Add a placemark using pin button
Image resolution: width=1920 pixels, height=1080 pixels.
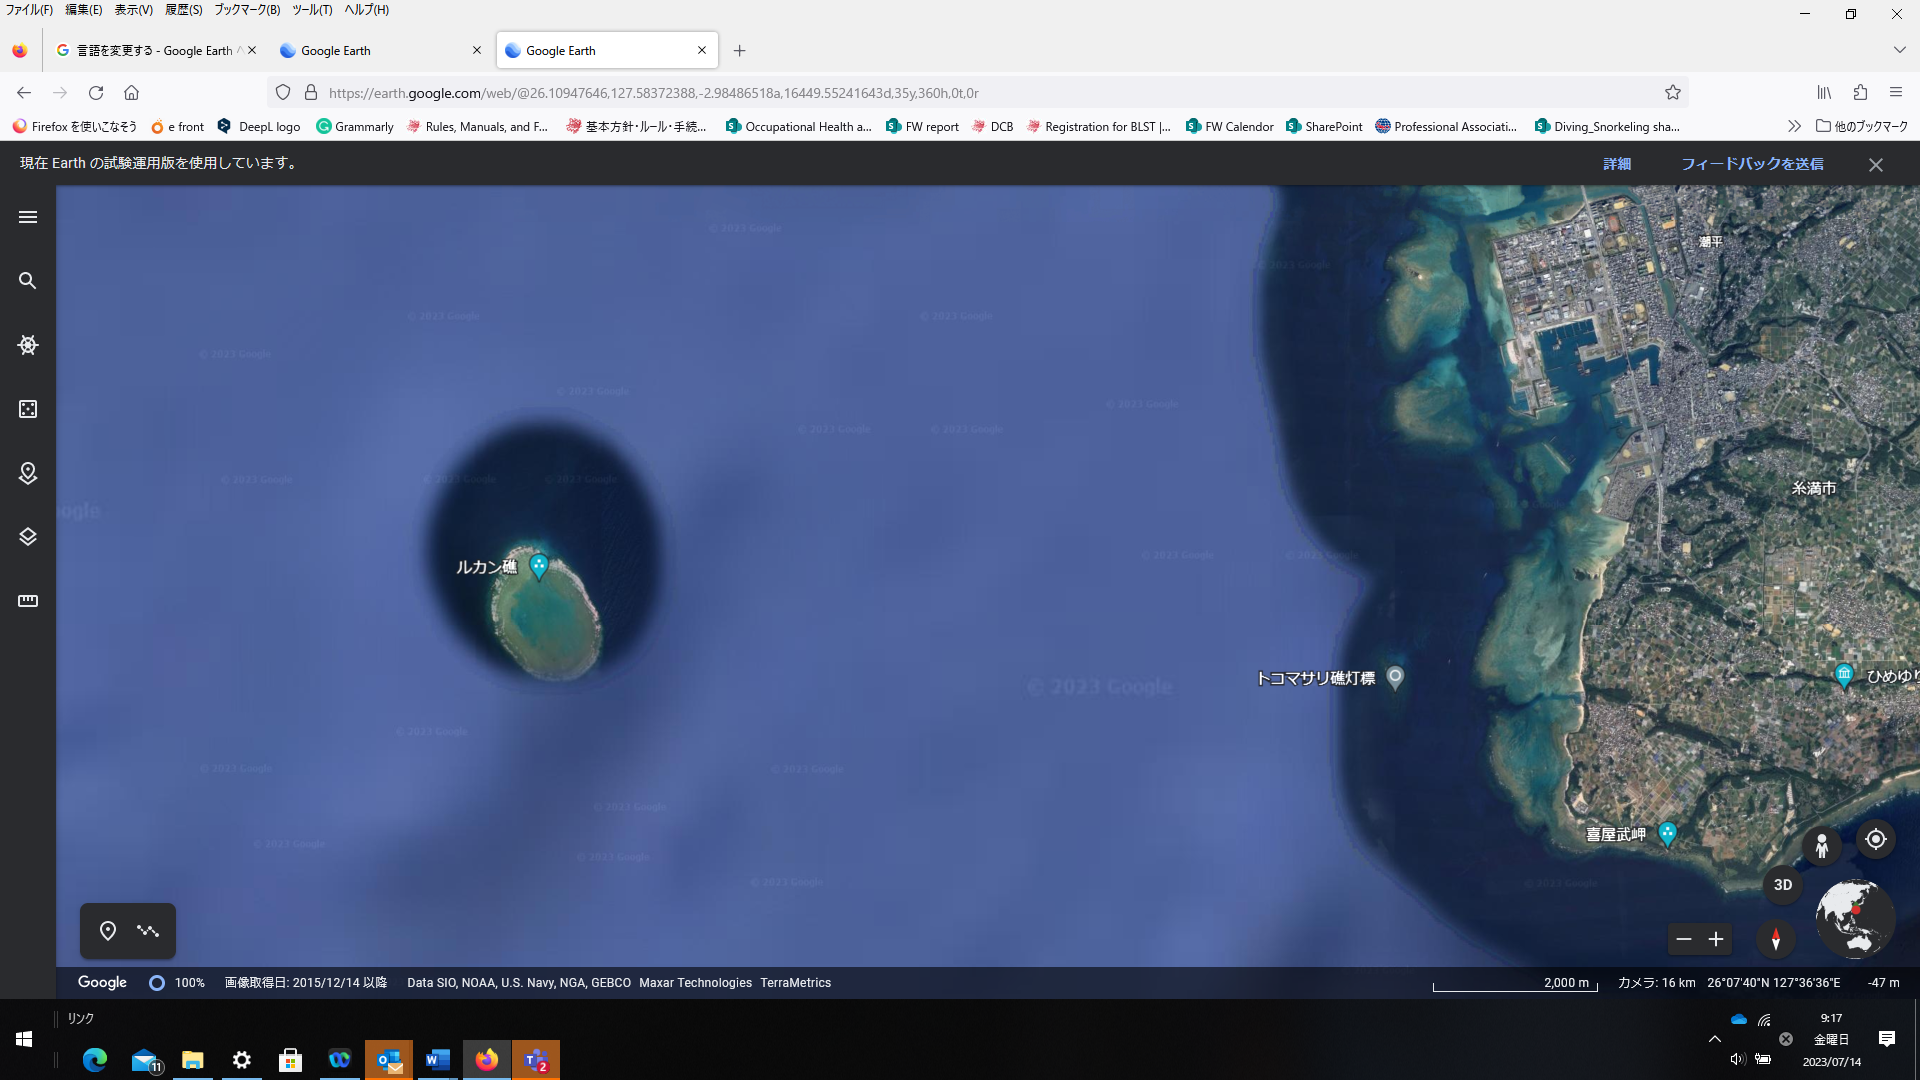[108, 931]
